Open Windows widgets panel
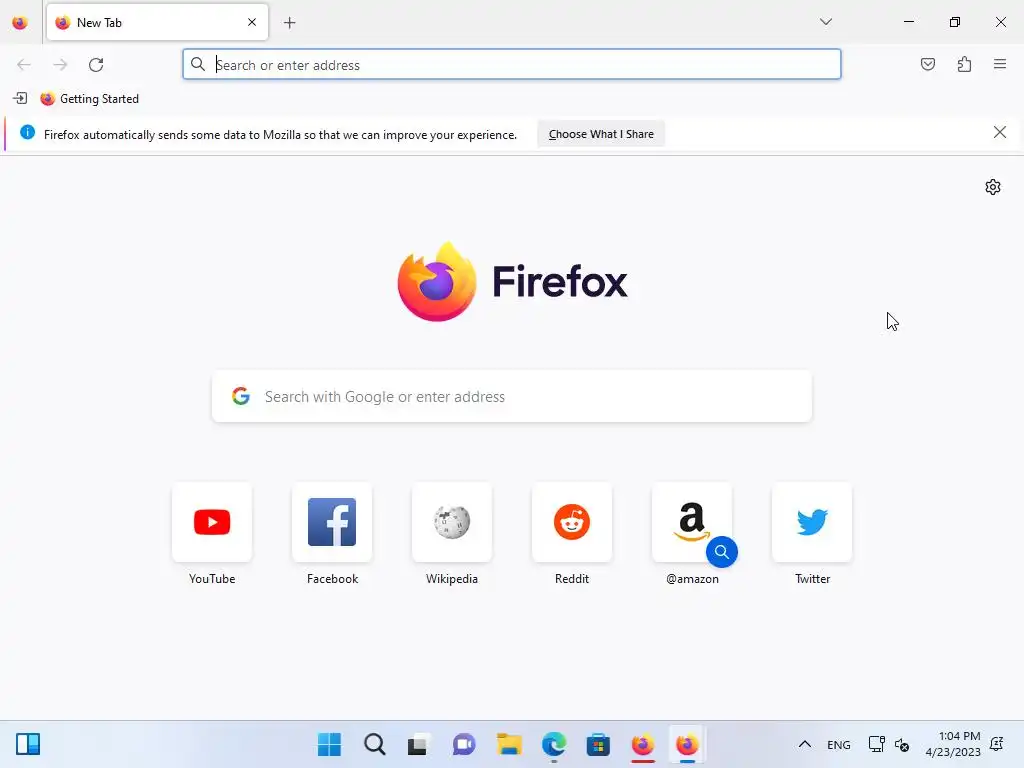Viewport: 1024px width, 768px height. [x=28, y=744]
